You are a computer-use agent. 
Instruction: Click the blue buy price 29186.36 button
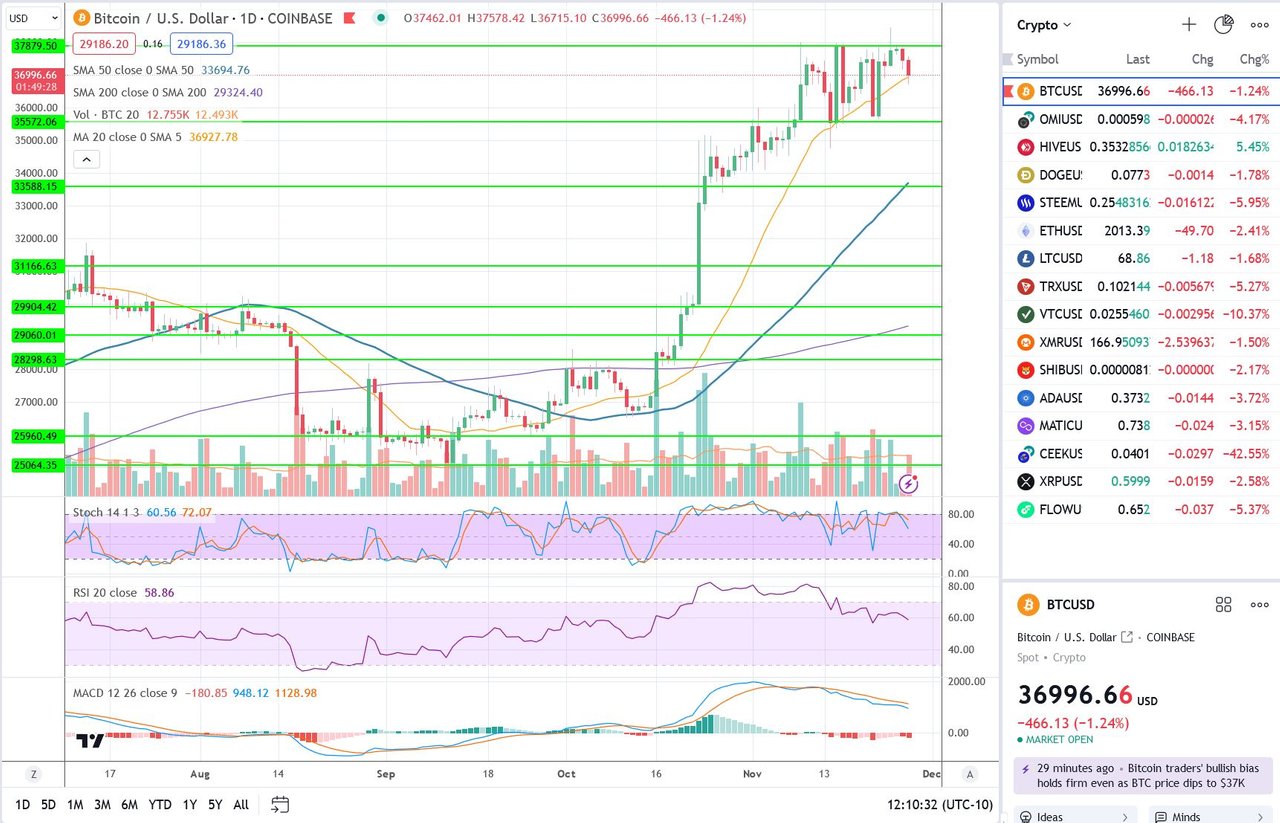(200, 44)
